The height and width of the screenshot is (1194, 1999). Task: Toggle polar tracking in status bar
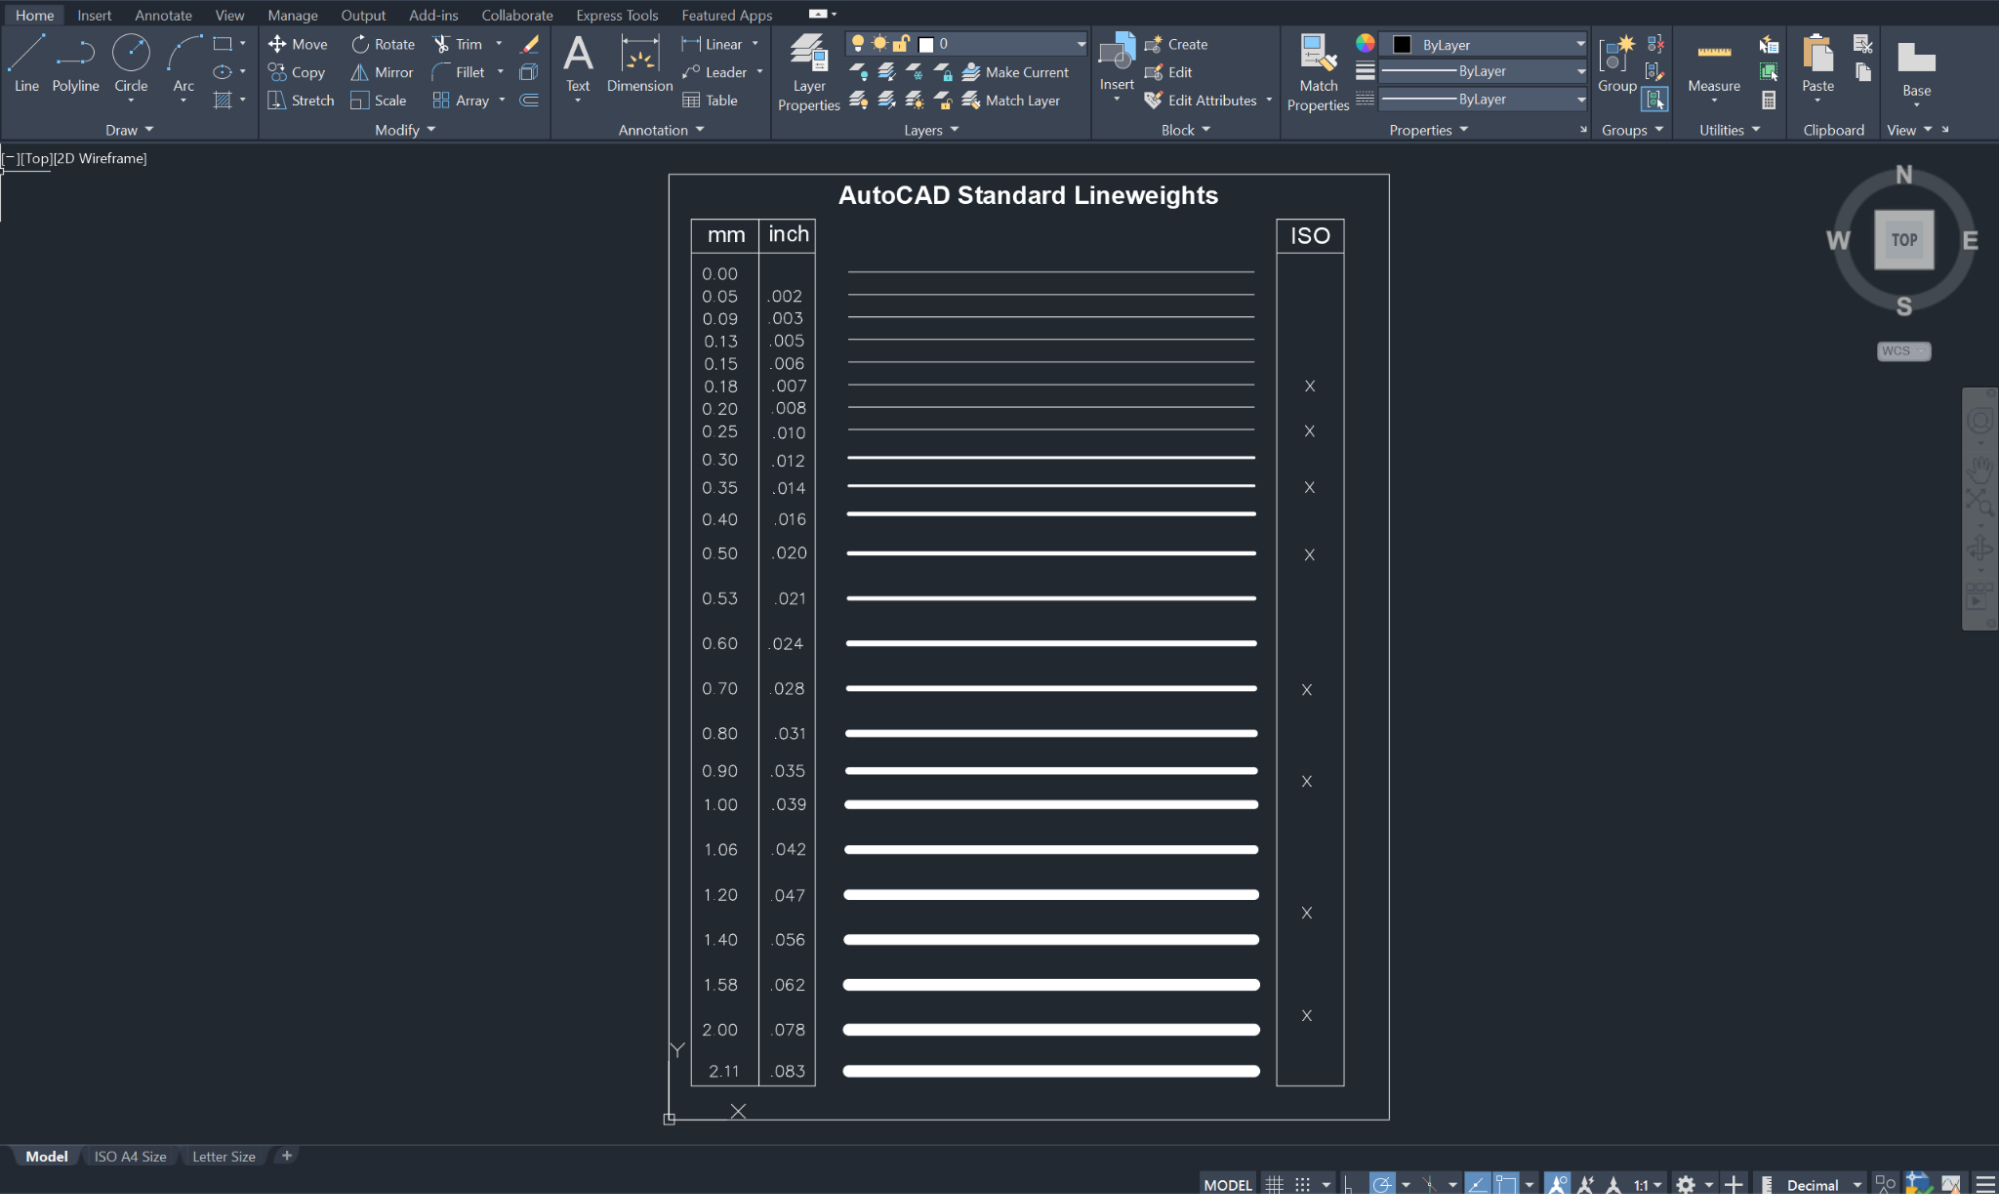(1382, 1184)
